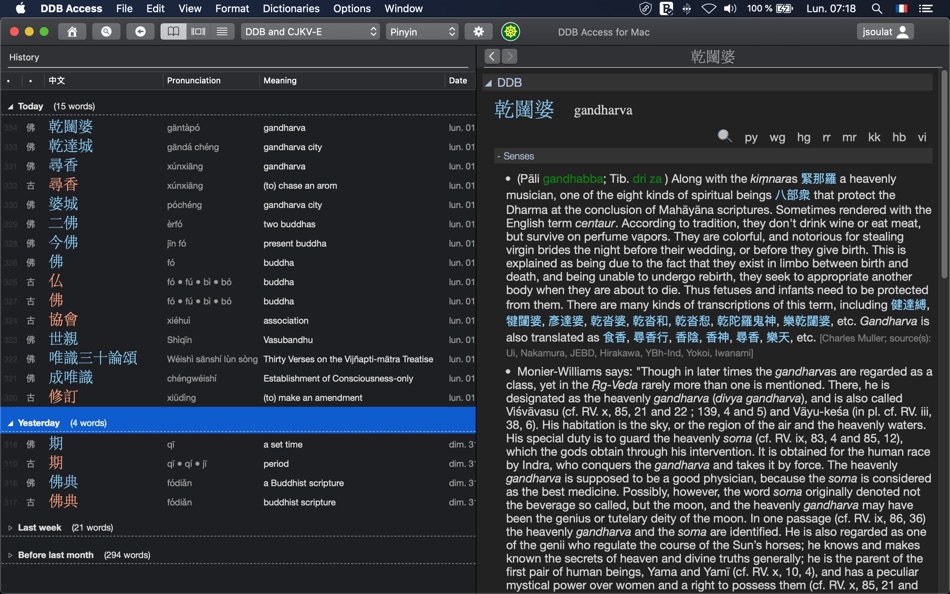Image resolution: width=950 pixels, height=594 pixels.
Task: Click the magnifier icon beside py
Action: coord(725,136)
